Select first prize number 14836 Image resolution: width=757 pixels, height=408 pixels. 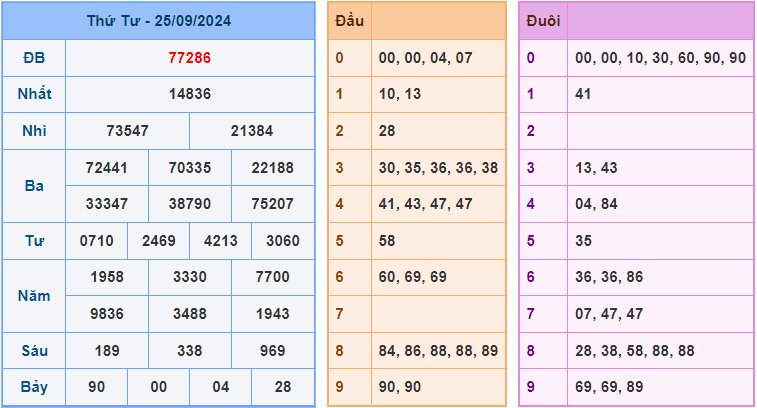[190, 94]
